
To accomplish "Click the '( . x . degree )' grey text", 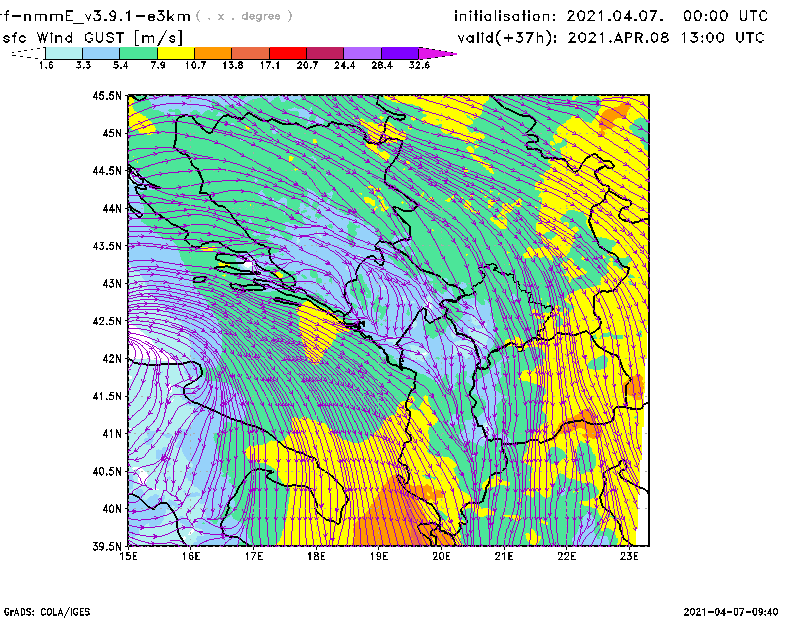I will (x=244, y=16).
